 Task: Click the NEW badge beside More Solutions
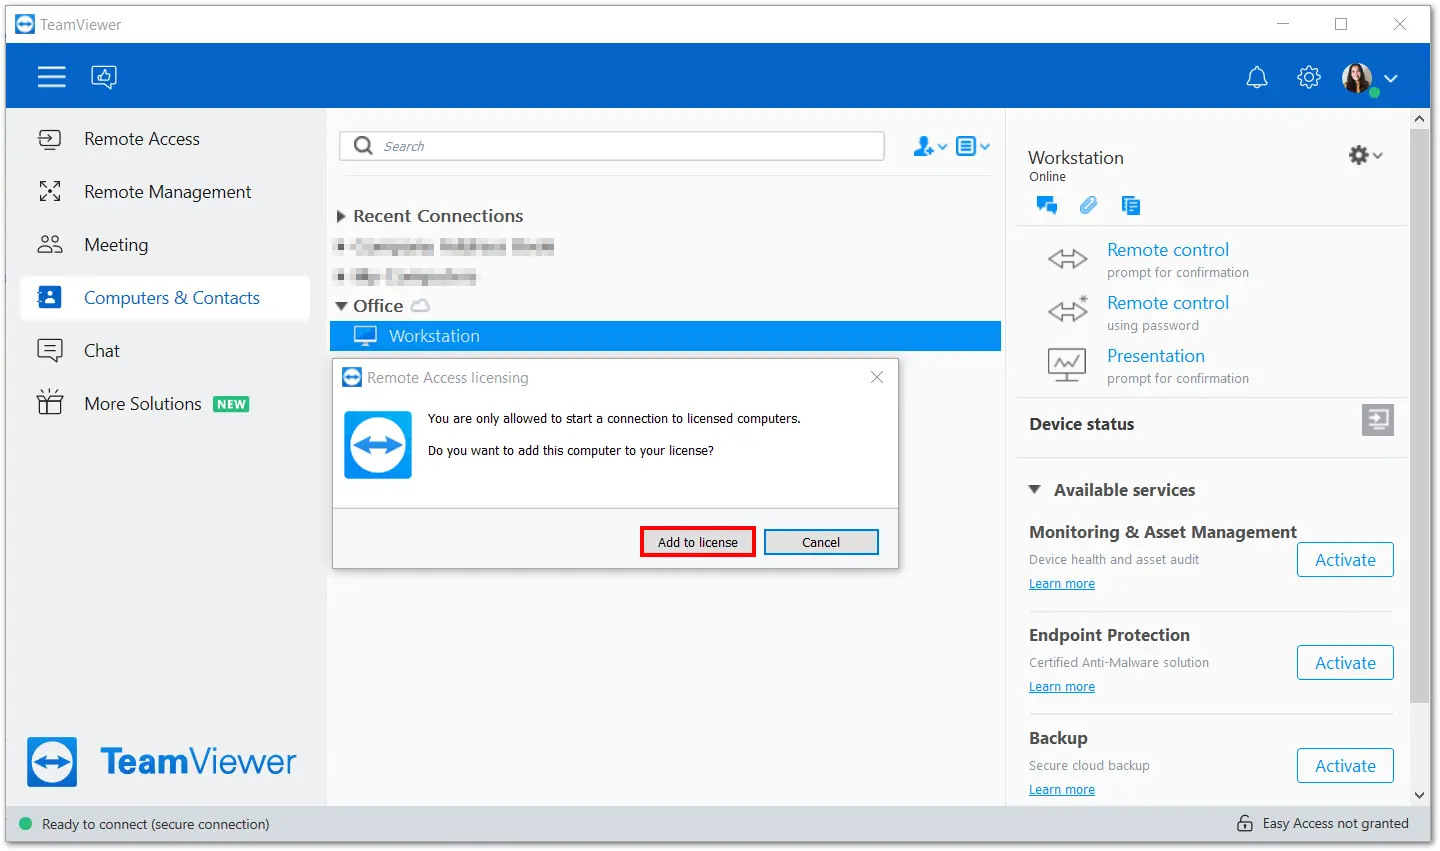(x=232, y=404)
